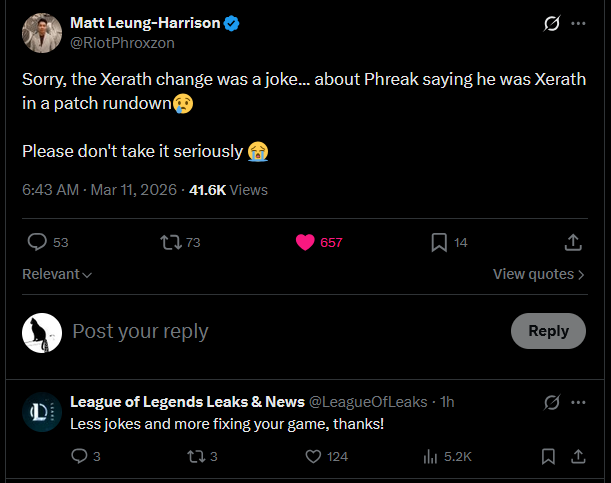
Task: Open more options on LeagueOfLeaks reply
Action: pos(578,402)
